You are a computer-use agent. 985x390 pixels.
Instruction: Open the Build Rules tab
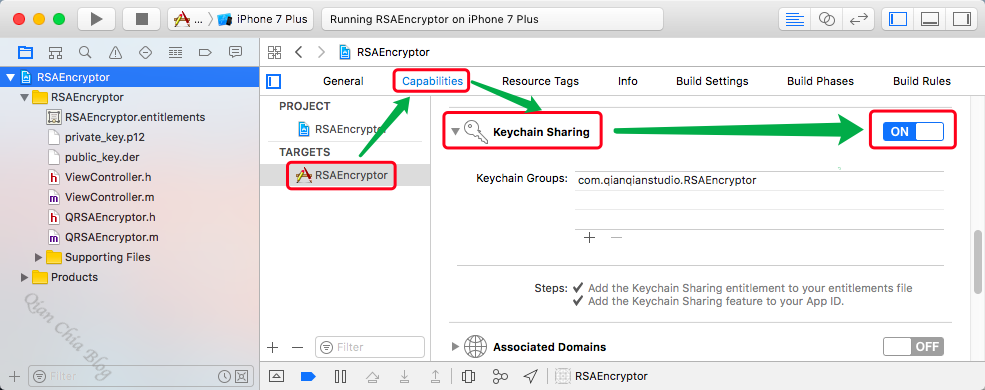coord(922,81)
